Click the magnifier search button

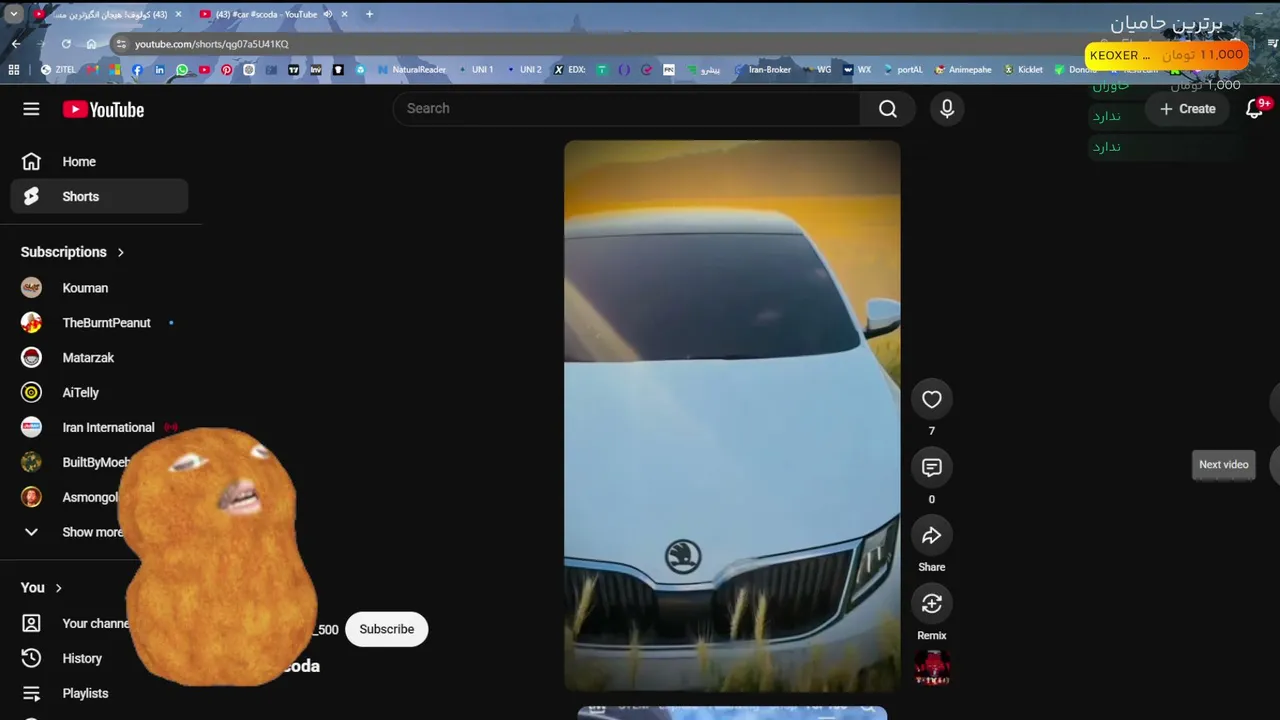(x=888, y=109)
